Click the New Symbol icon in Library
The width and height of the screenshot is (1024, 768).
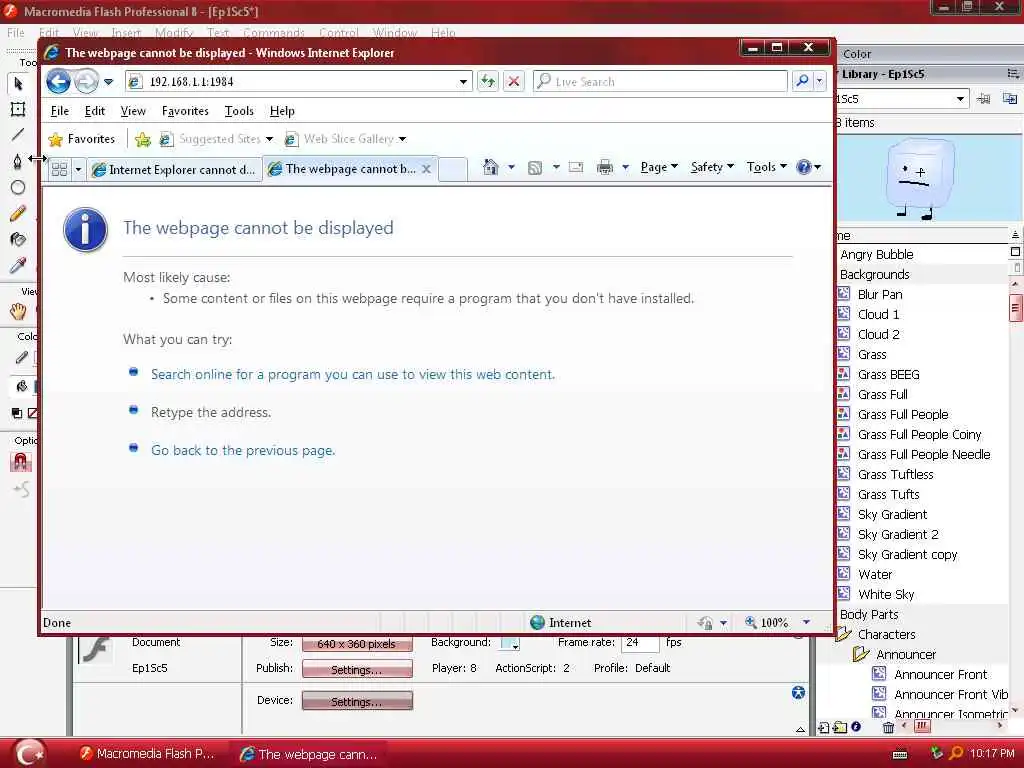click(x=824, y=727)
